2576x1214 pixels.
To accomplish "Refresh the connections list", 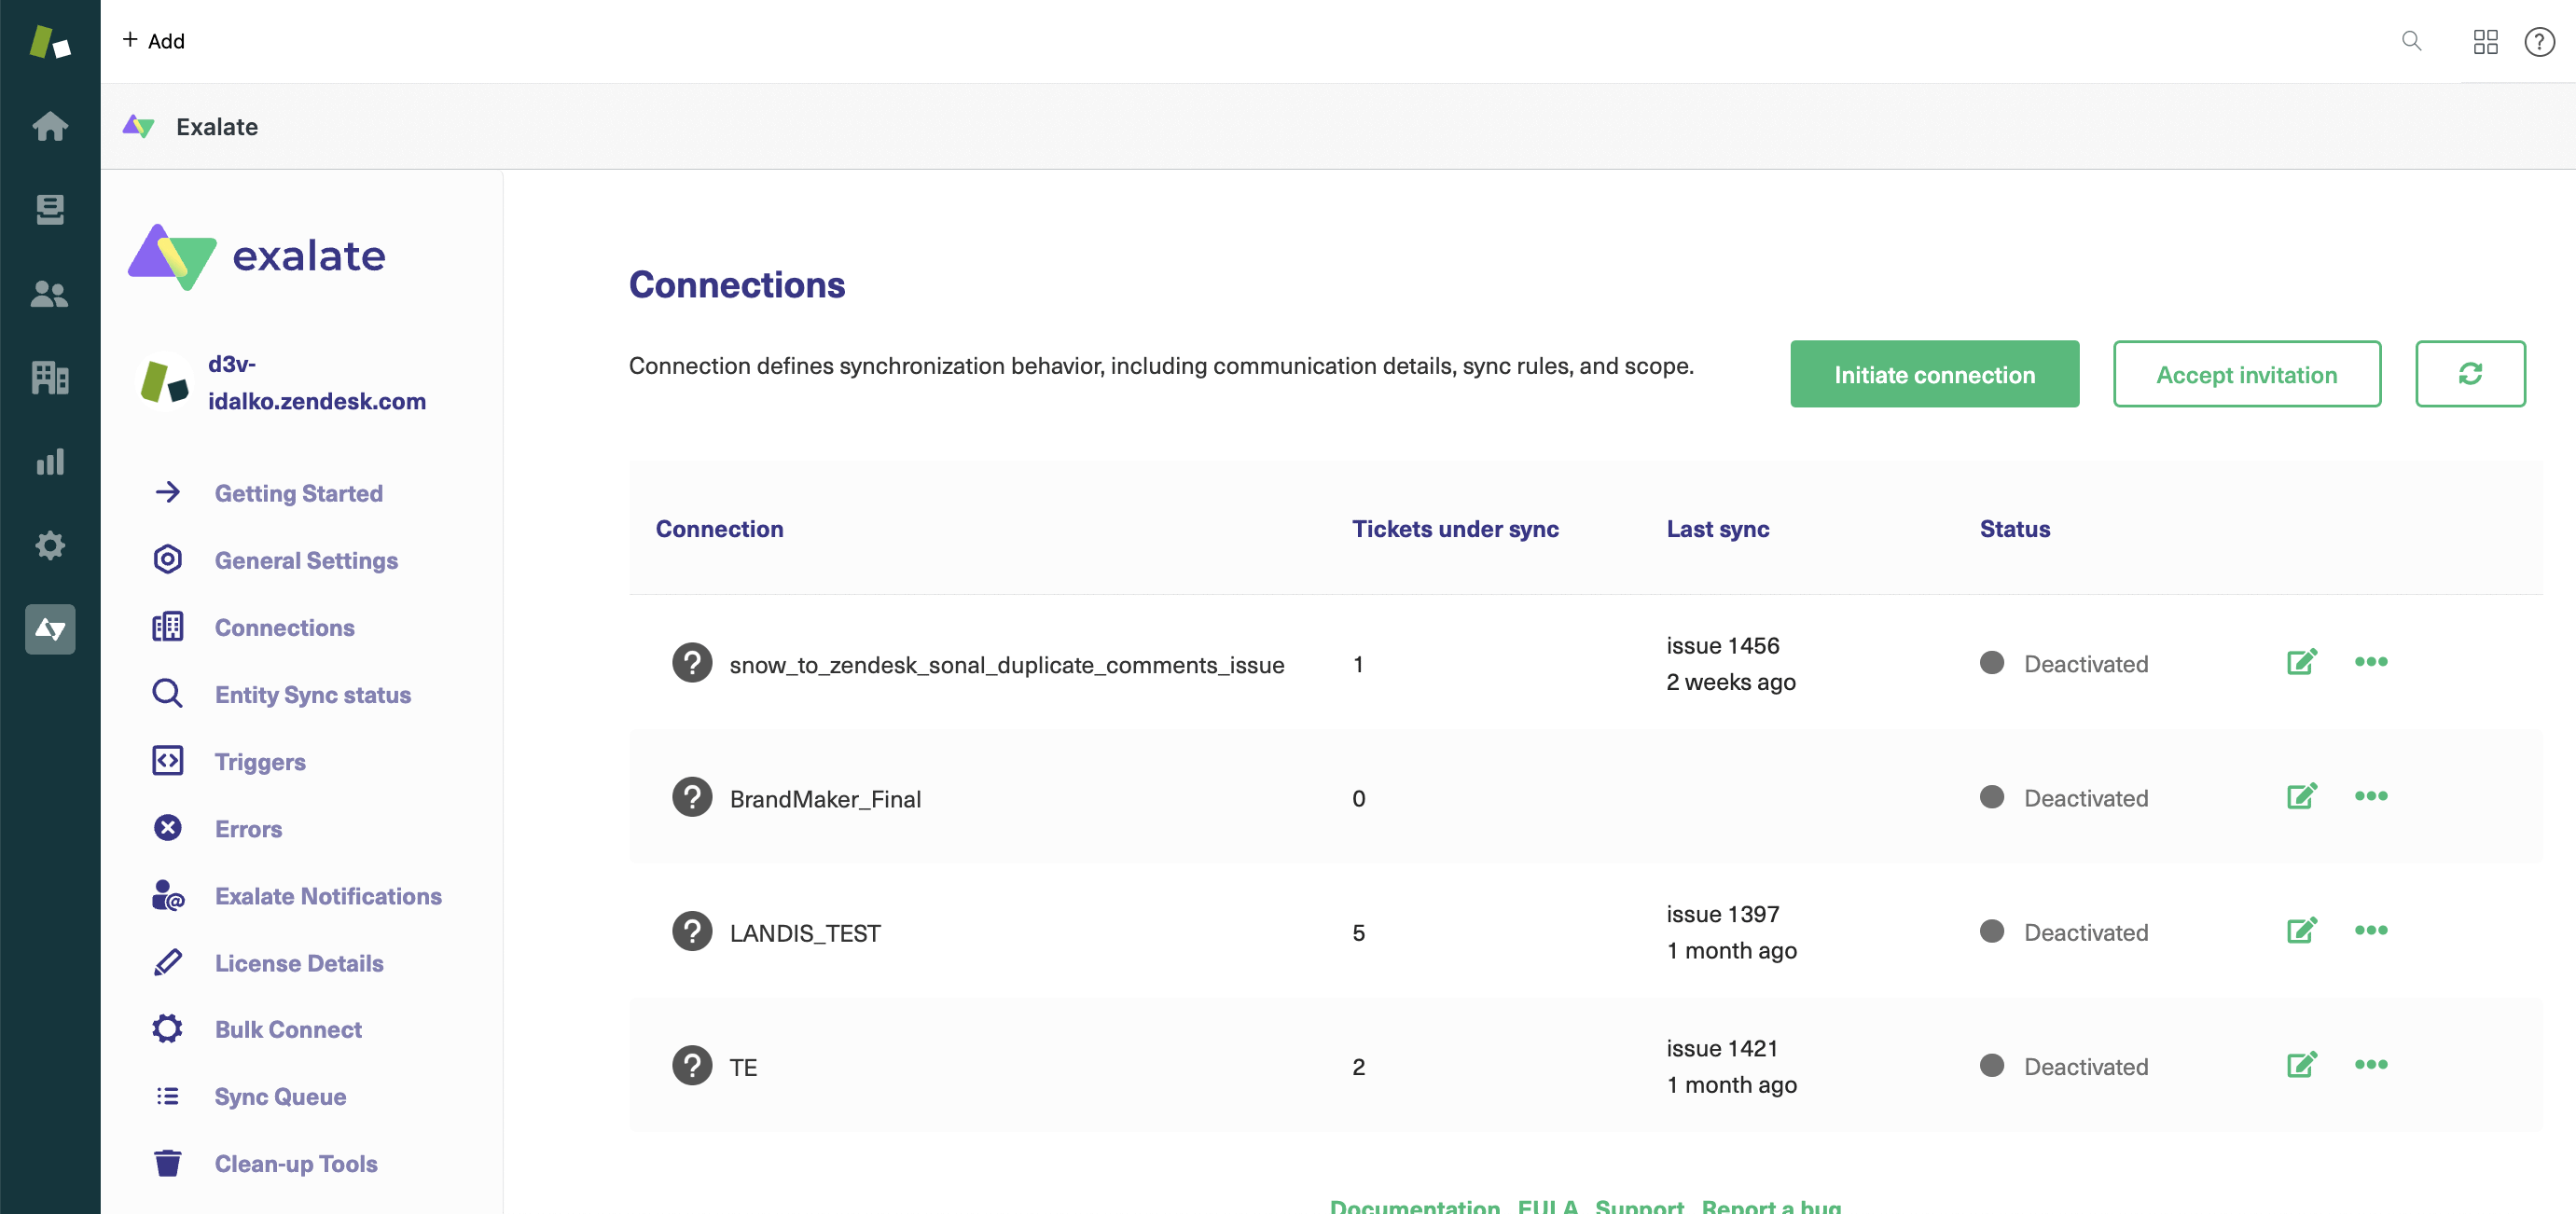I will coord(2470,374).
